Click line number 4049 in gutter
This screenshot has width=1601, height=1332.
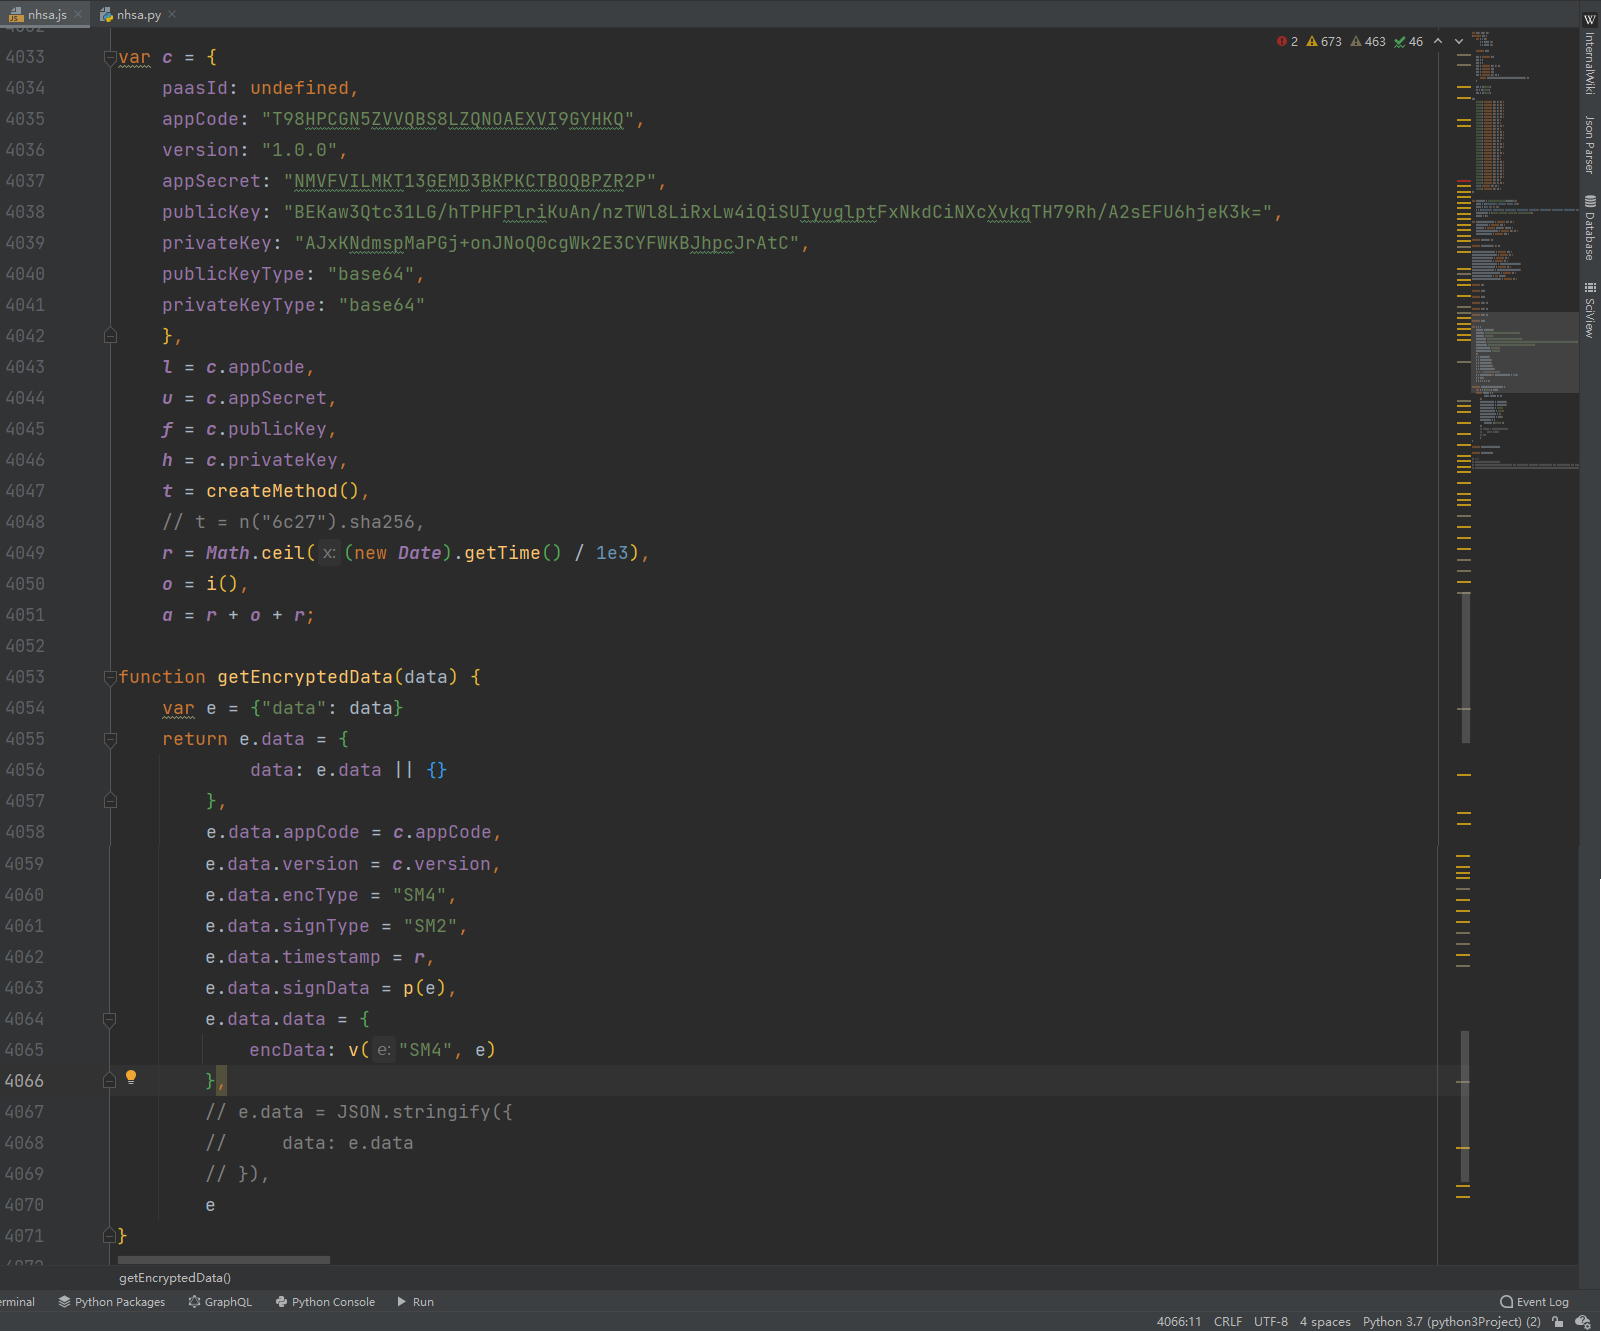25,553
